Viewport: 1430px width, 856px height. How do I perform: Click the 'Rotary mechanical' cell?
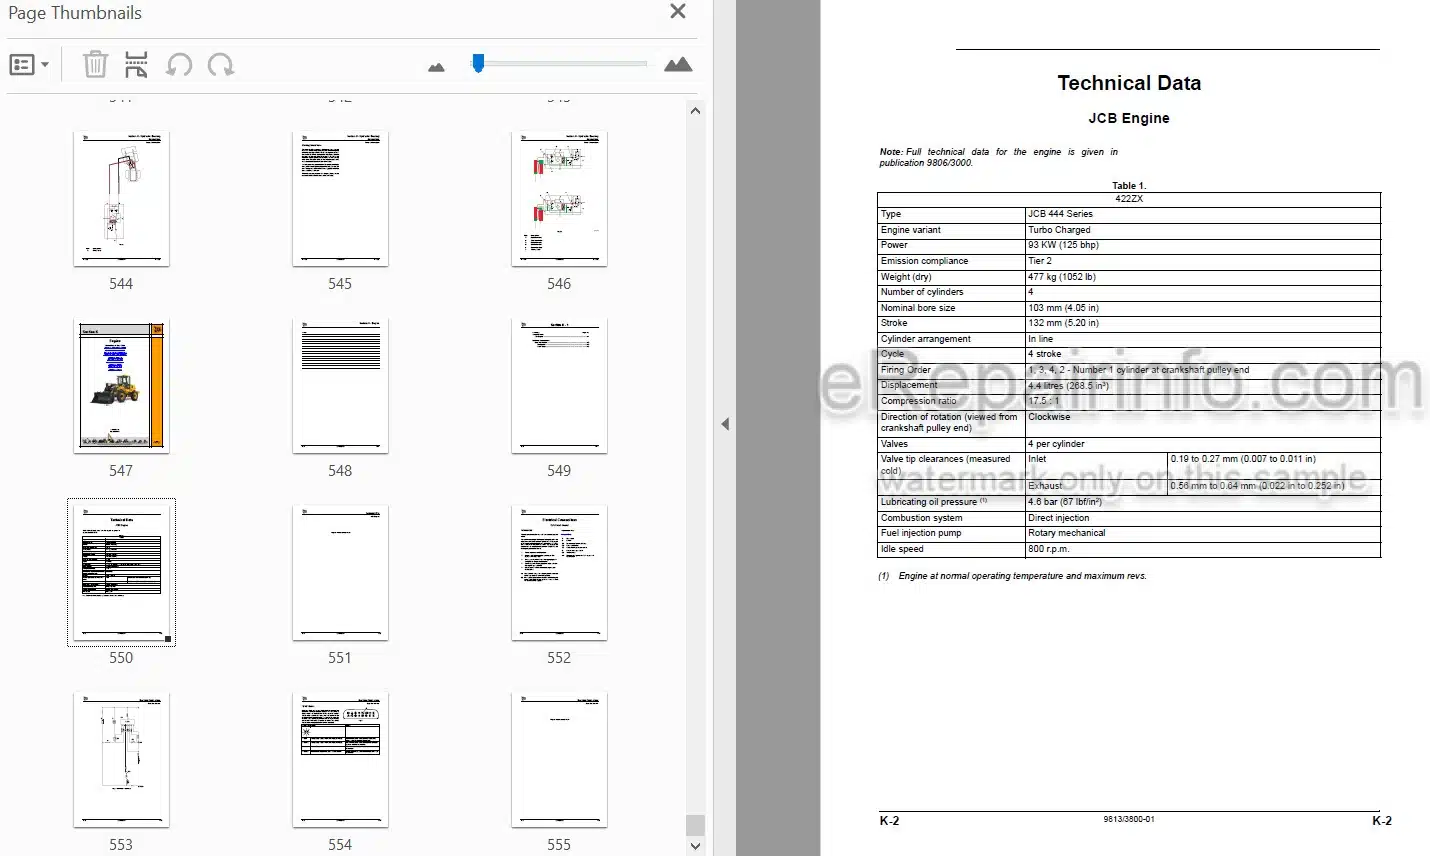1067,533
